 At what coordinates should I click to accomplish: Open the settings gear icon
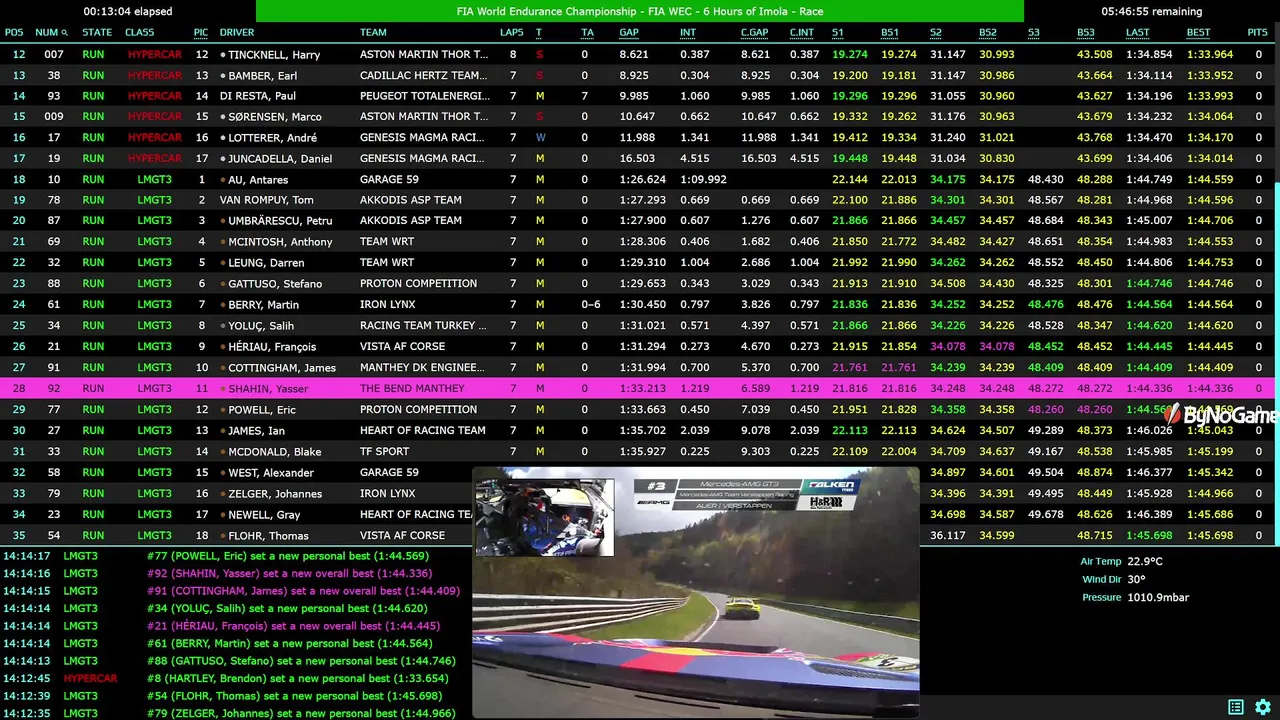(1263, 707)
